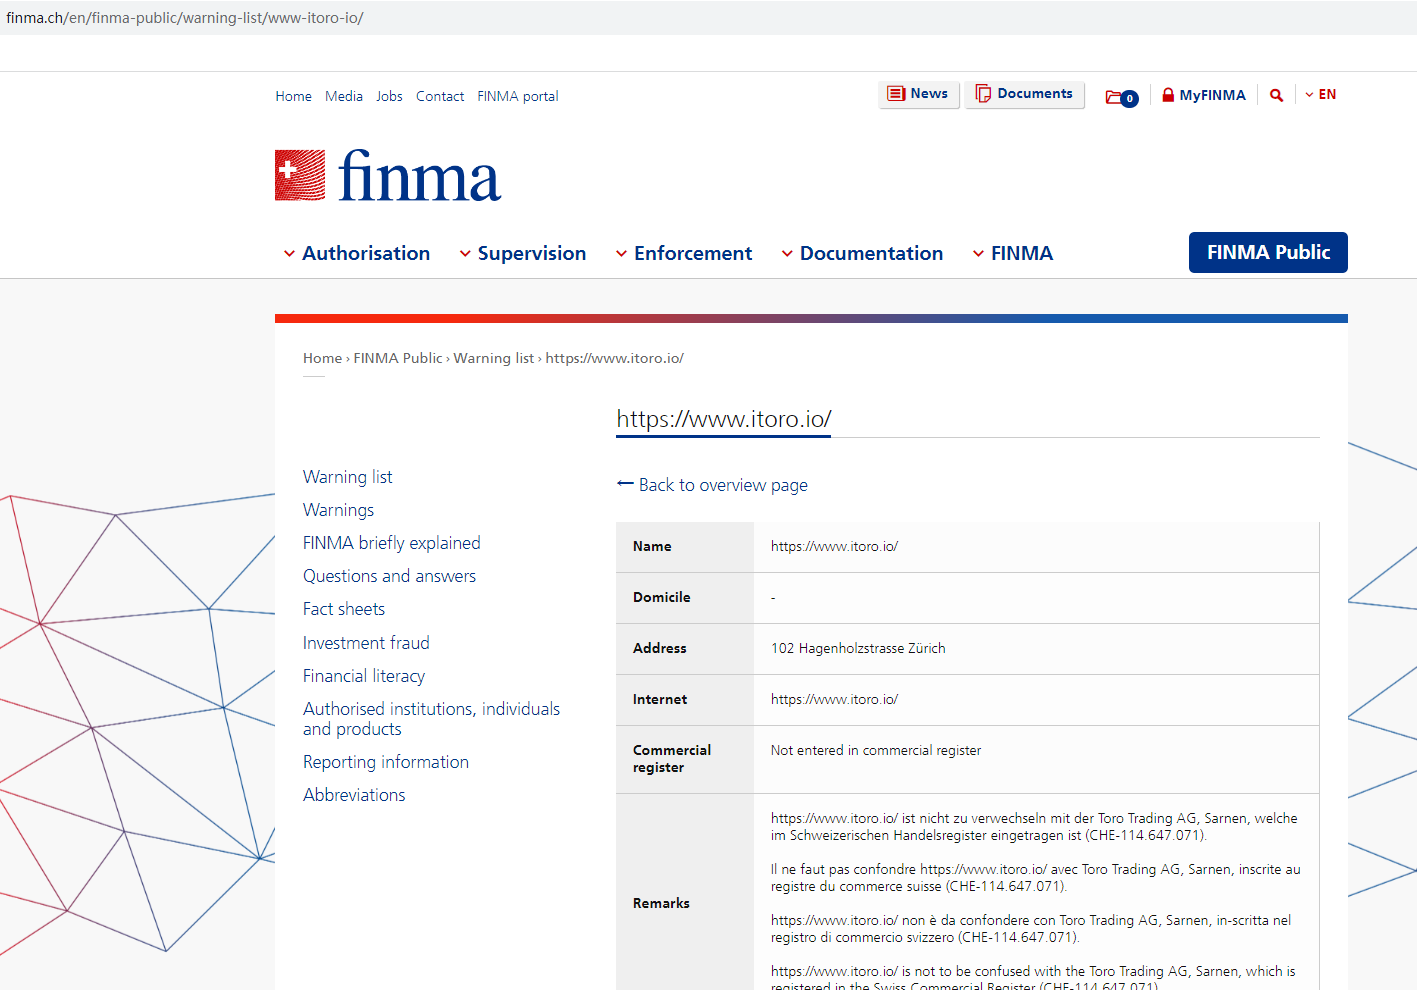This screenshot has height=990, width=1417.
Task: Expand the Documentation menu
Action: click(x=862, y=253)
